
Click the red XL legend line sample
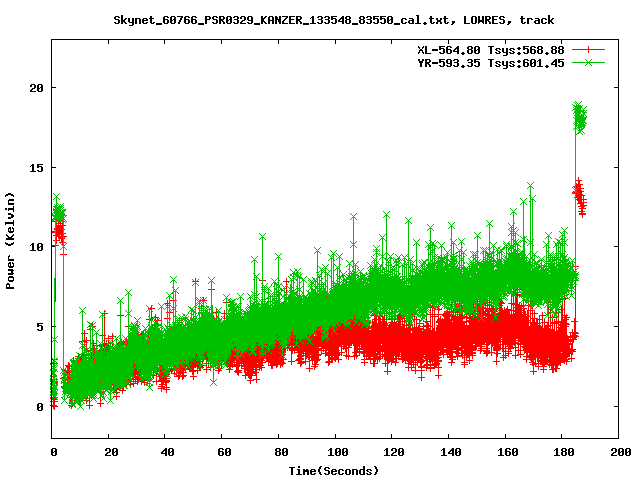point(588,50)
